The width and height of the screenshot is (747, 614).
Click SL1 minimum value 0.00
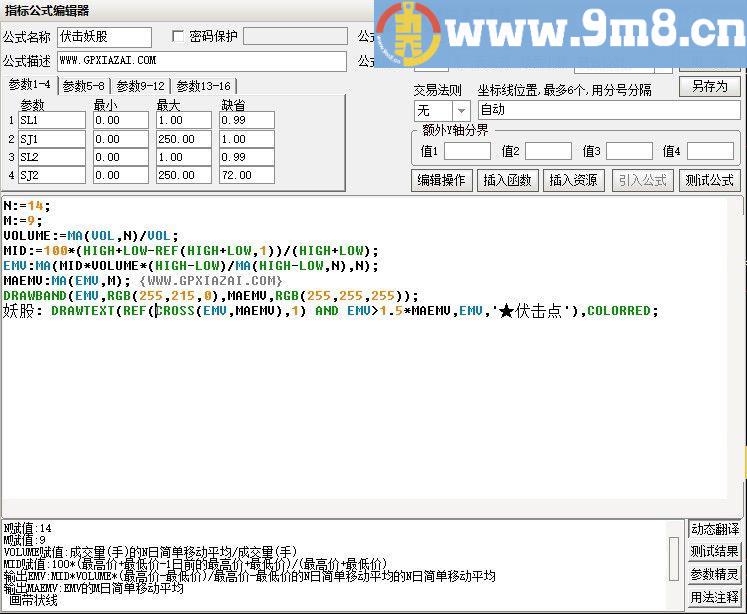click(121, 121)
